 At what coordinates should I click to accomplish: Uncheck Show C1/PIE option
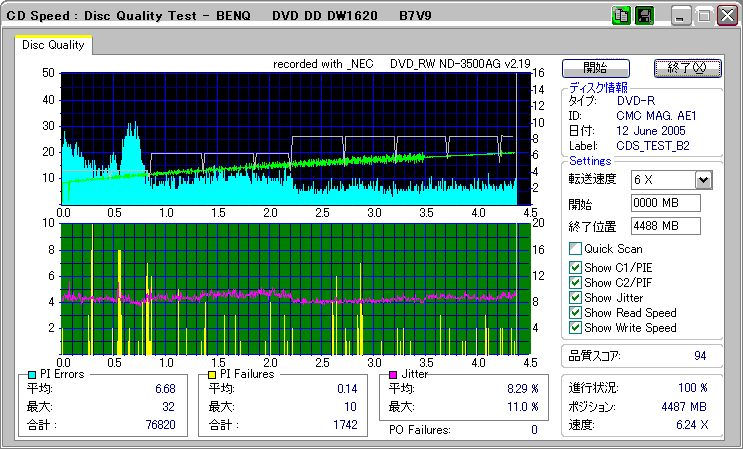pos(575,266)
